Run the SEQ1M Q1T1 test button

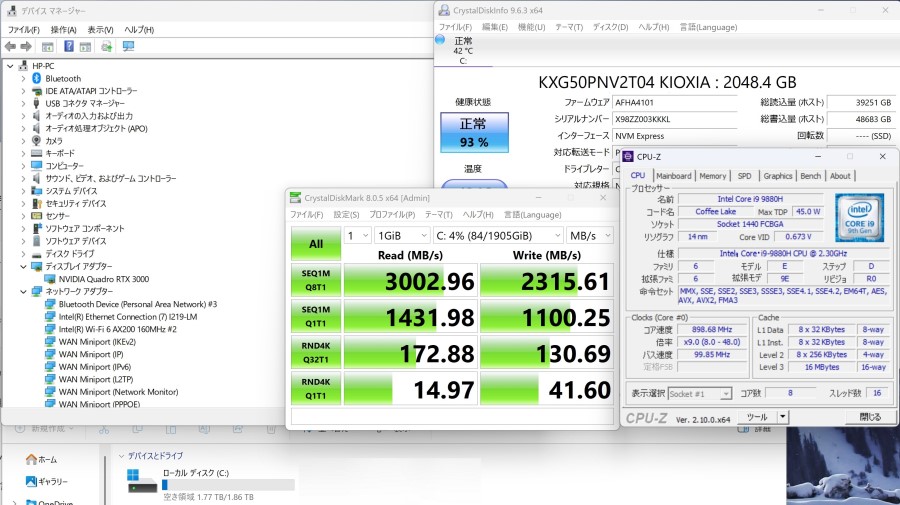(316, 316)
